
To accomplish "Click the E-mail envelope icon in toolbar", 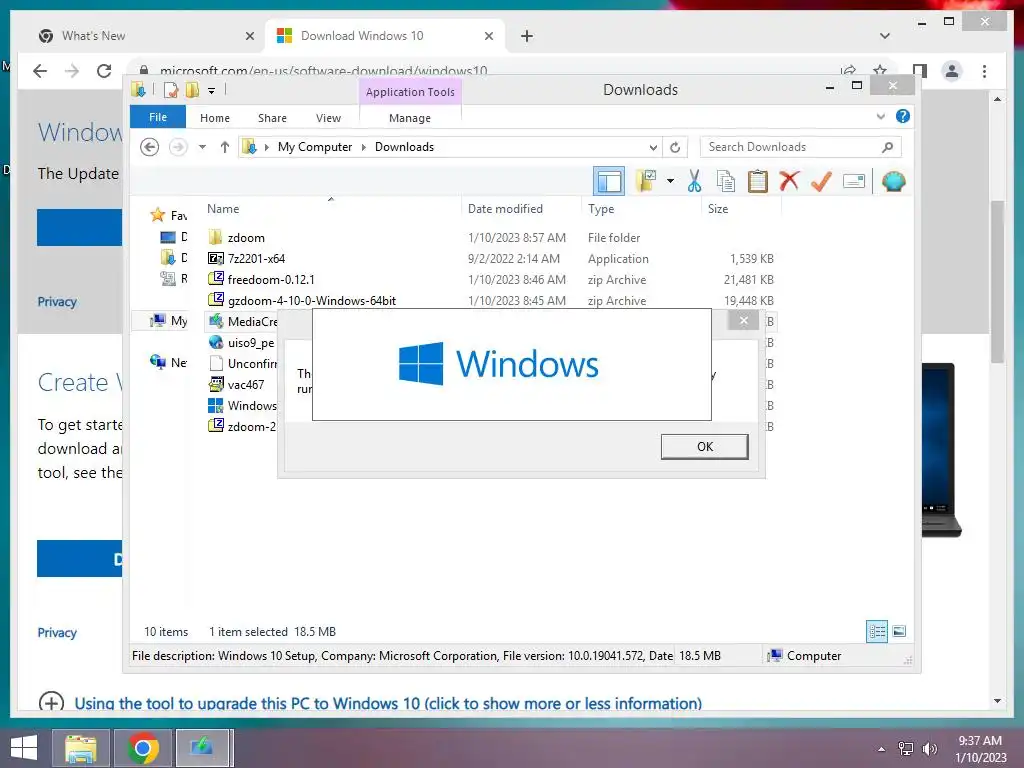I will [854, 181].
